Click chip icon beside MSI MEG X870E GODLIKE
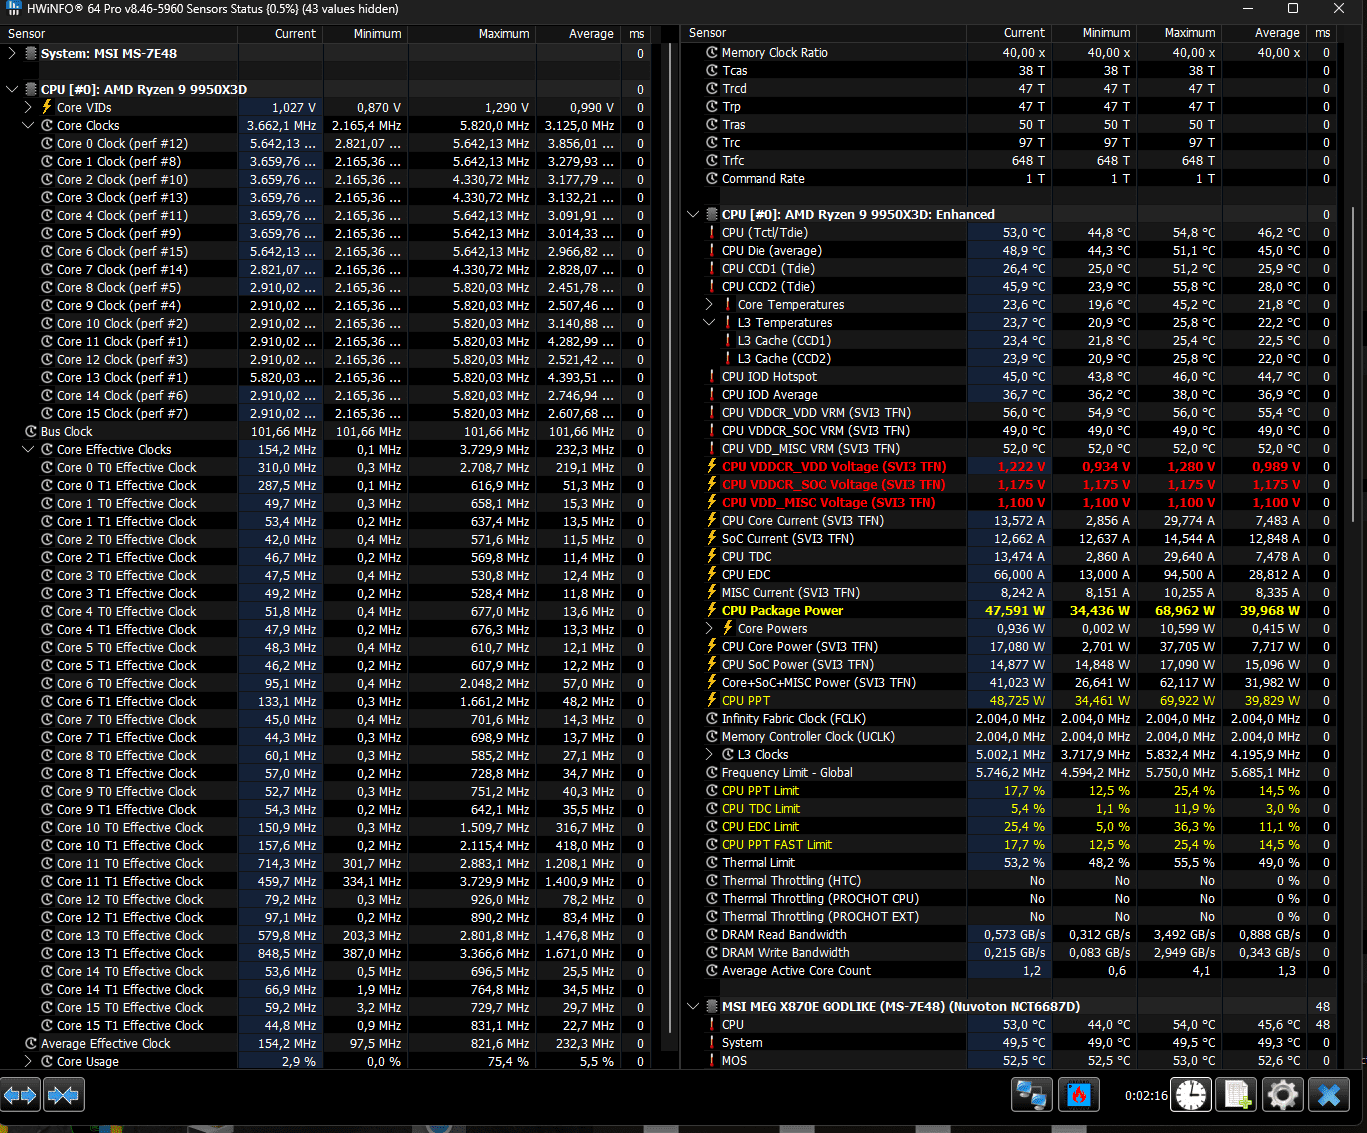1367x1133 pixels. 712,1006
